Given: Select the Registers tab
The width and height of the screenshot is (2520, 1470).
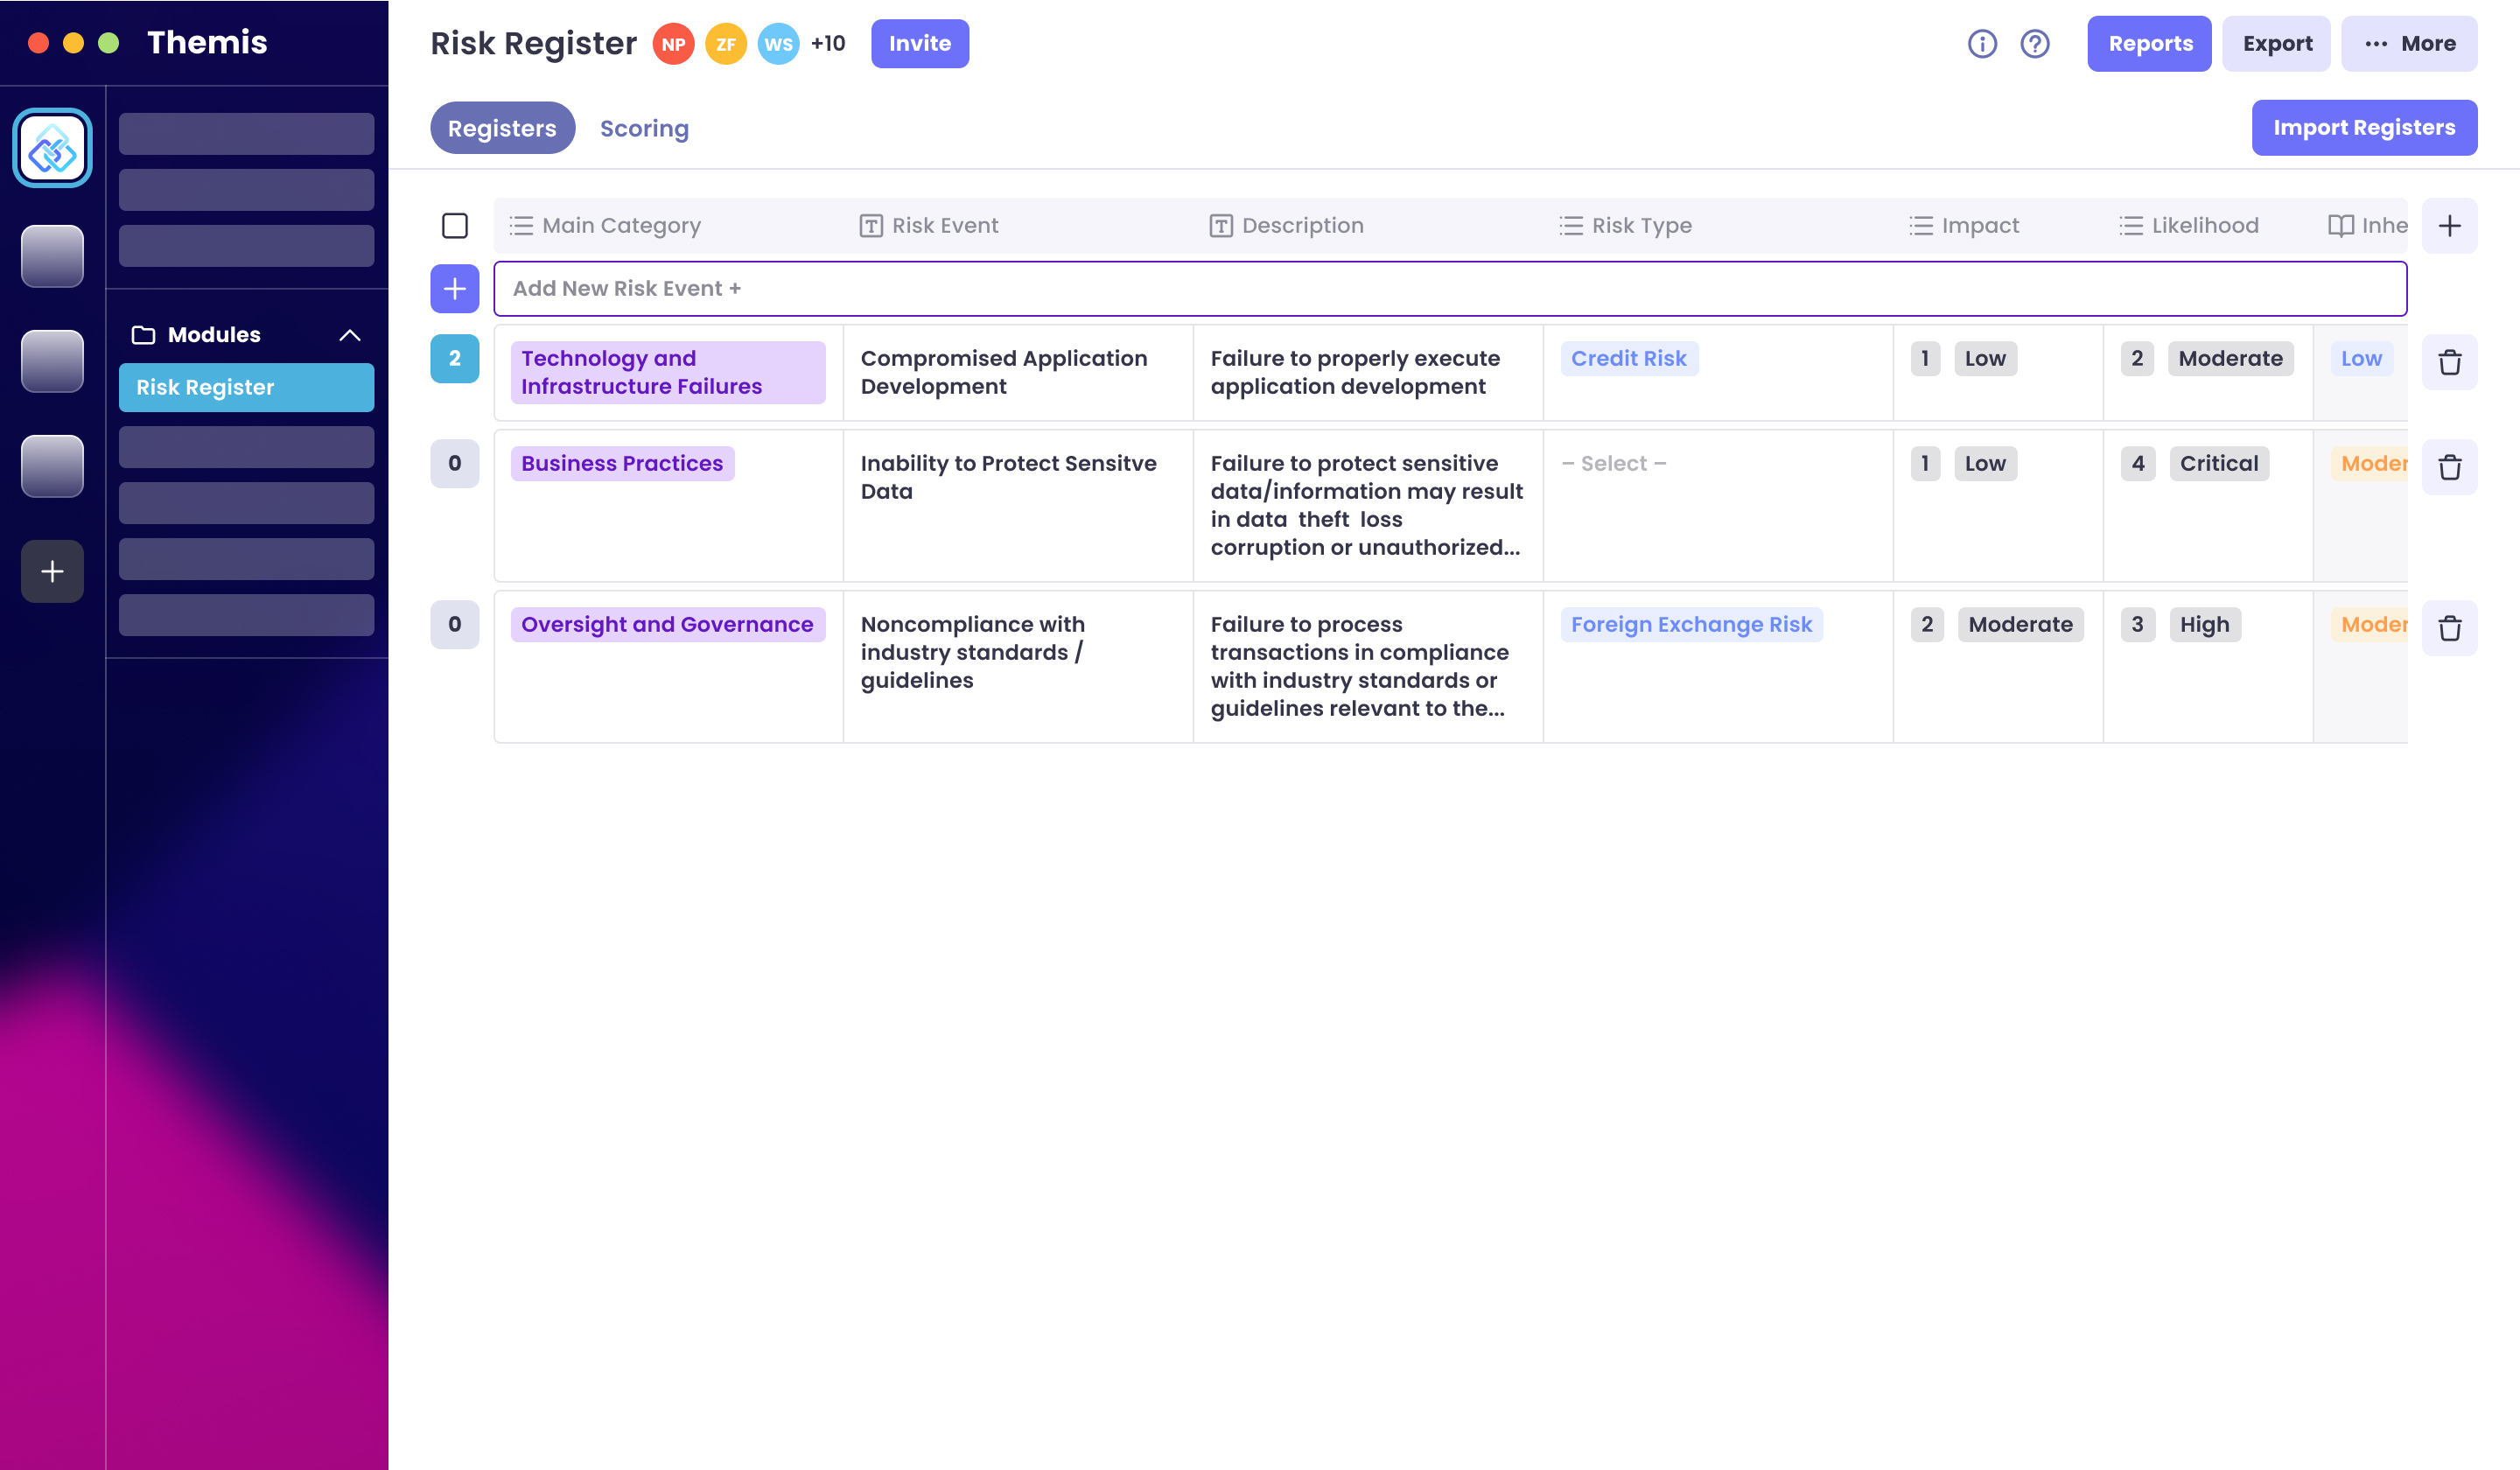Looking at the screenshot, I should 502,128.
